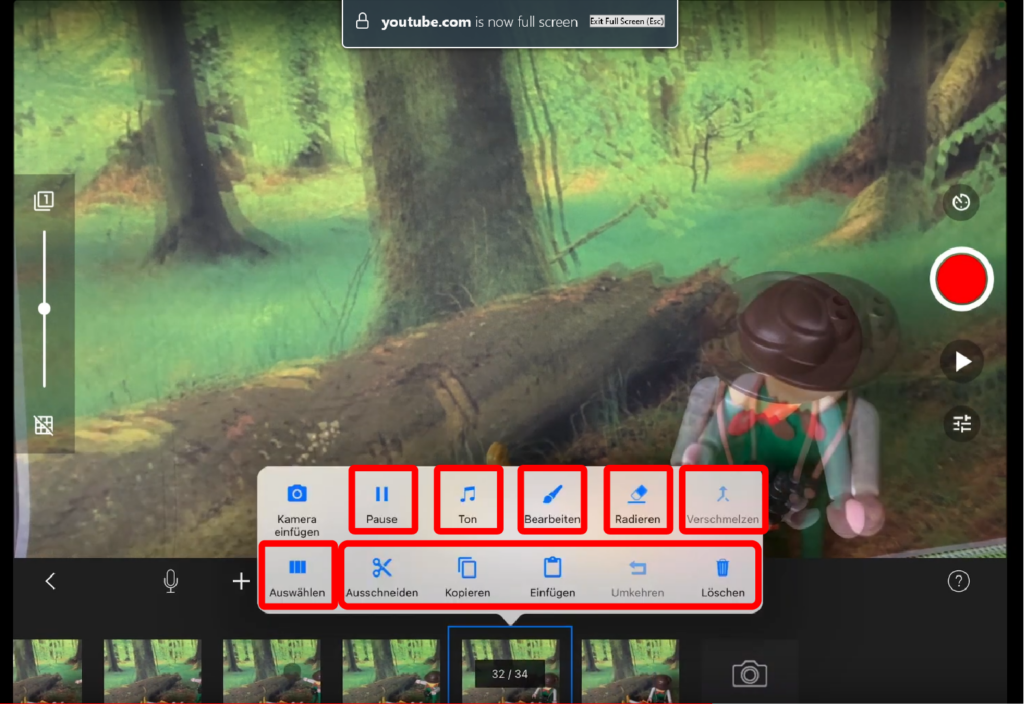Click the microphone to record audio

click(171, 581)
